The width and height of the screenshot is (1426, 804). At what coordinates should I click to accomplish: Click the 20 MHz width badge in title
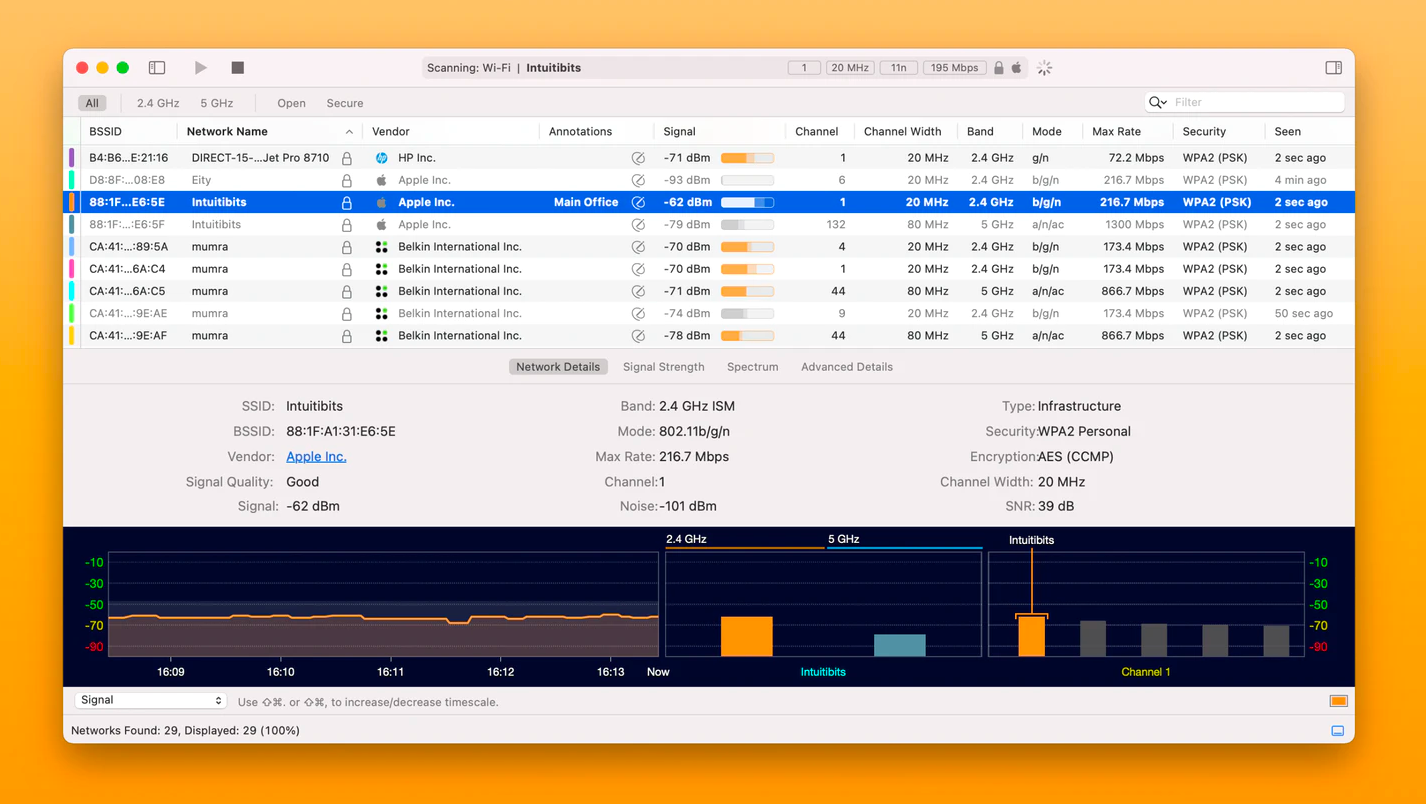coord(850,68)
